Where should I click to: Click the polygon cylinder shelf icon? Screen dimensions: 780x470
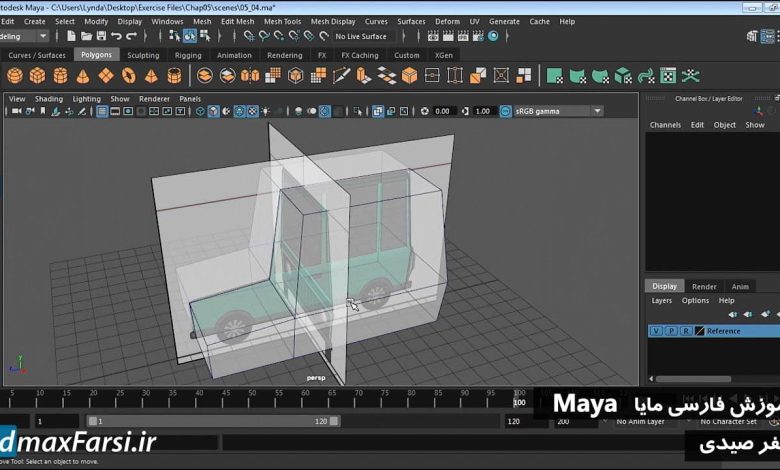tap(61, 76)
